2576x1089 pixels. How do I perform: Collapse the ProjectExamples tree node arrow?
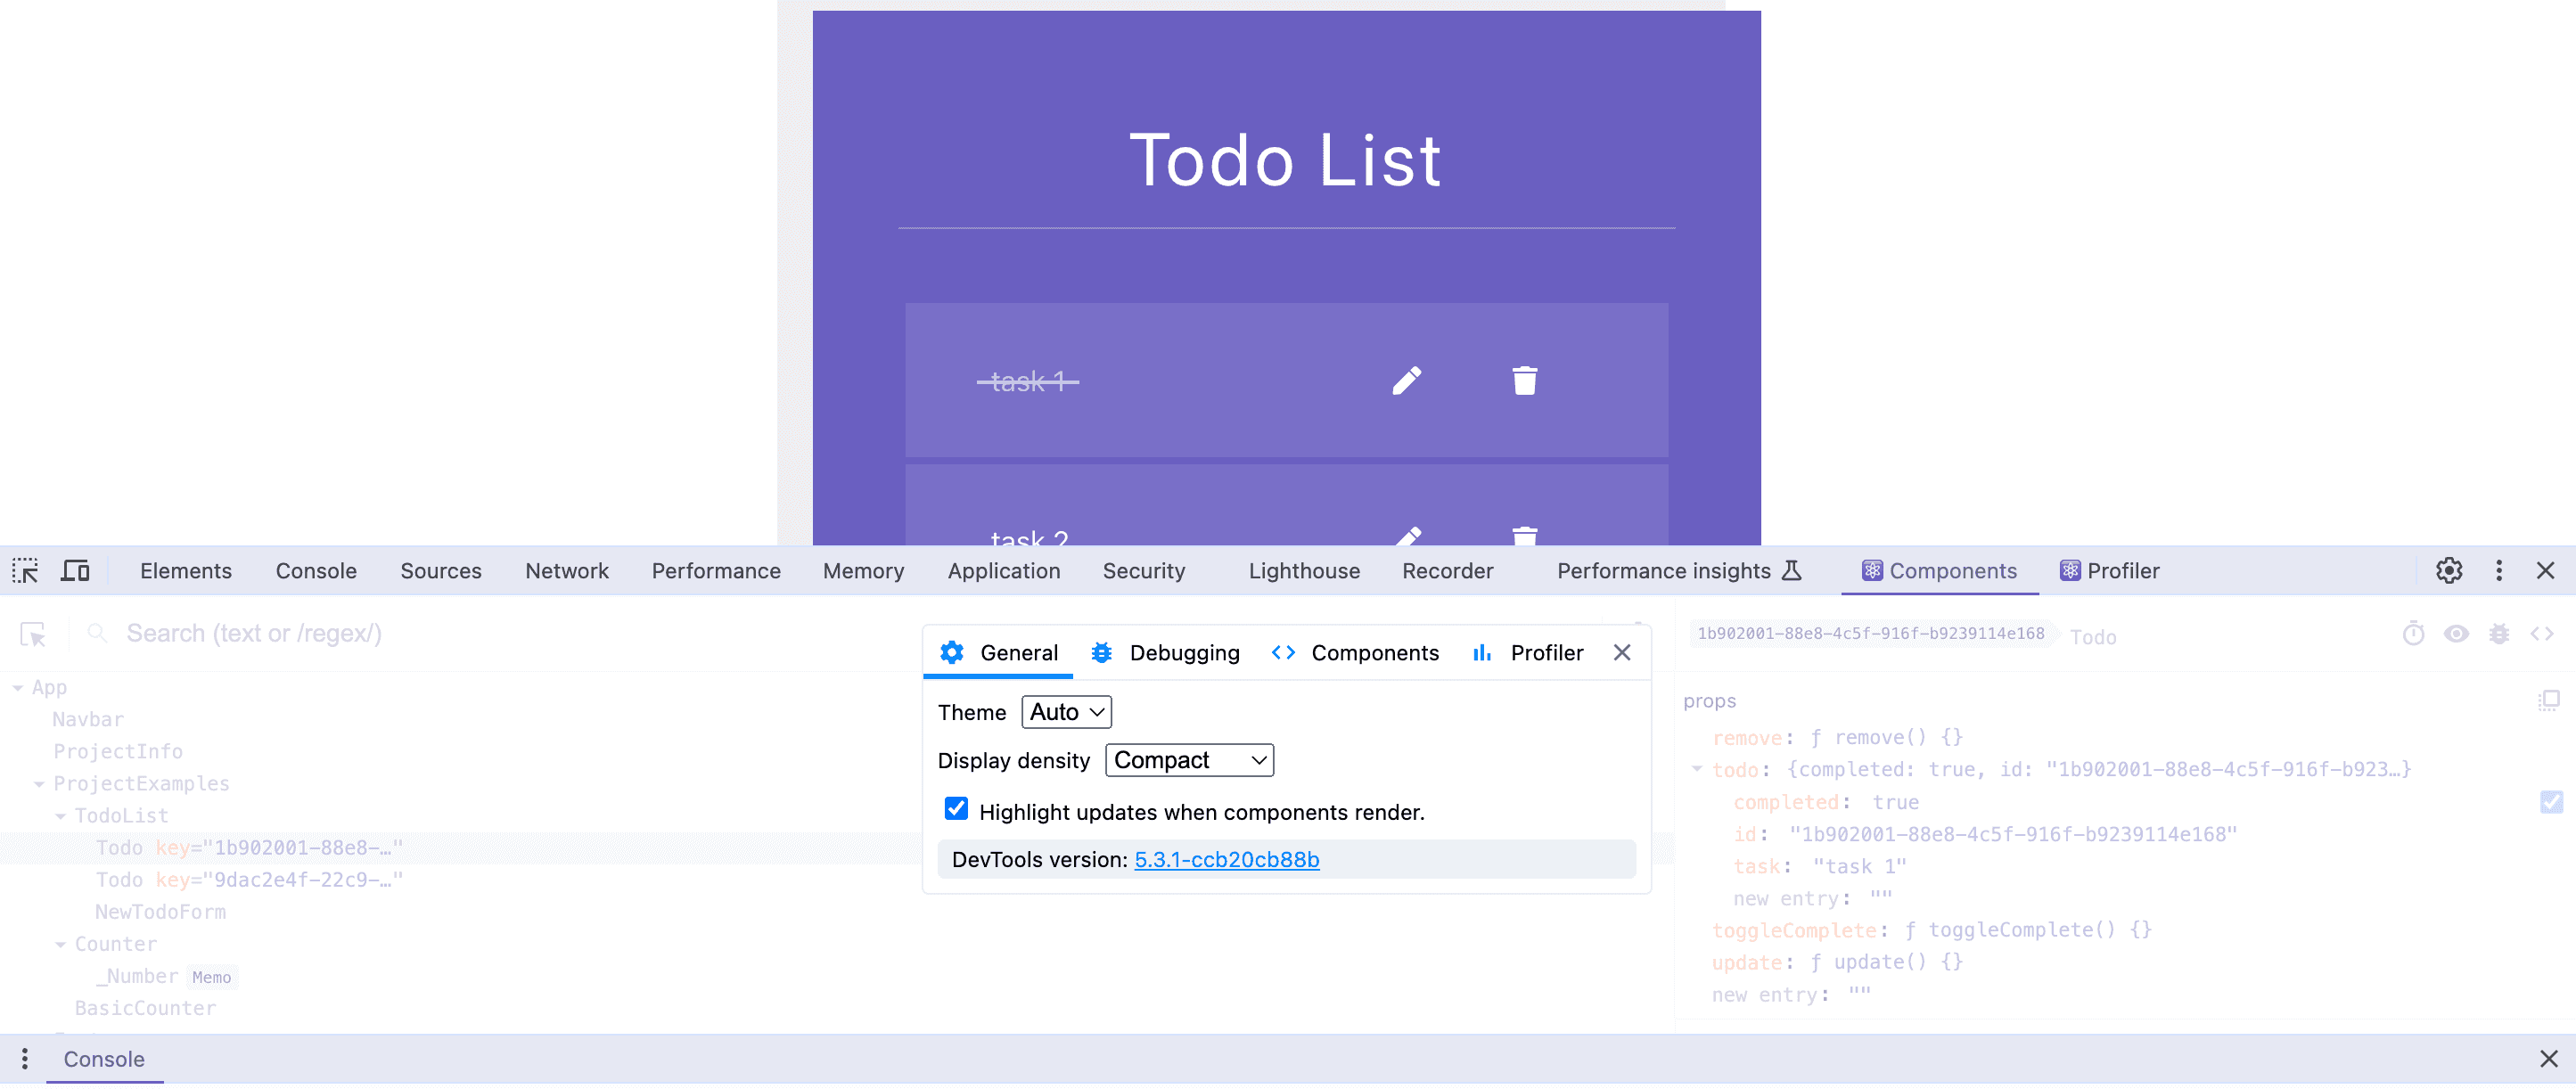coord(39,784)
